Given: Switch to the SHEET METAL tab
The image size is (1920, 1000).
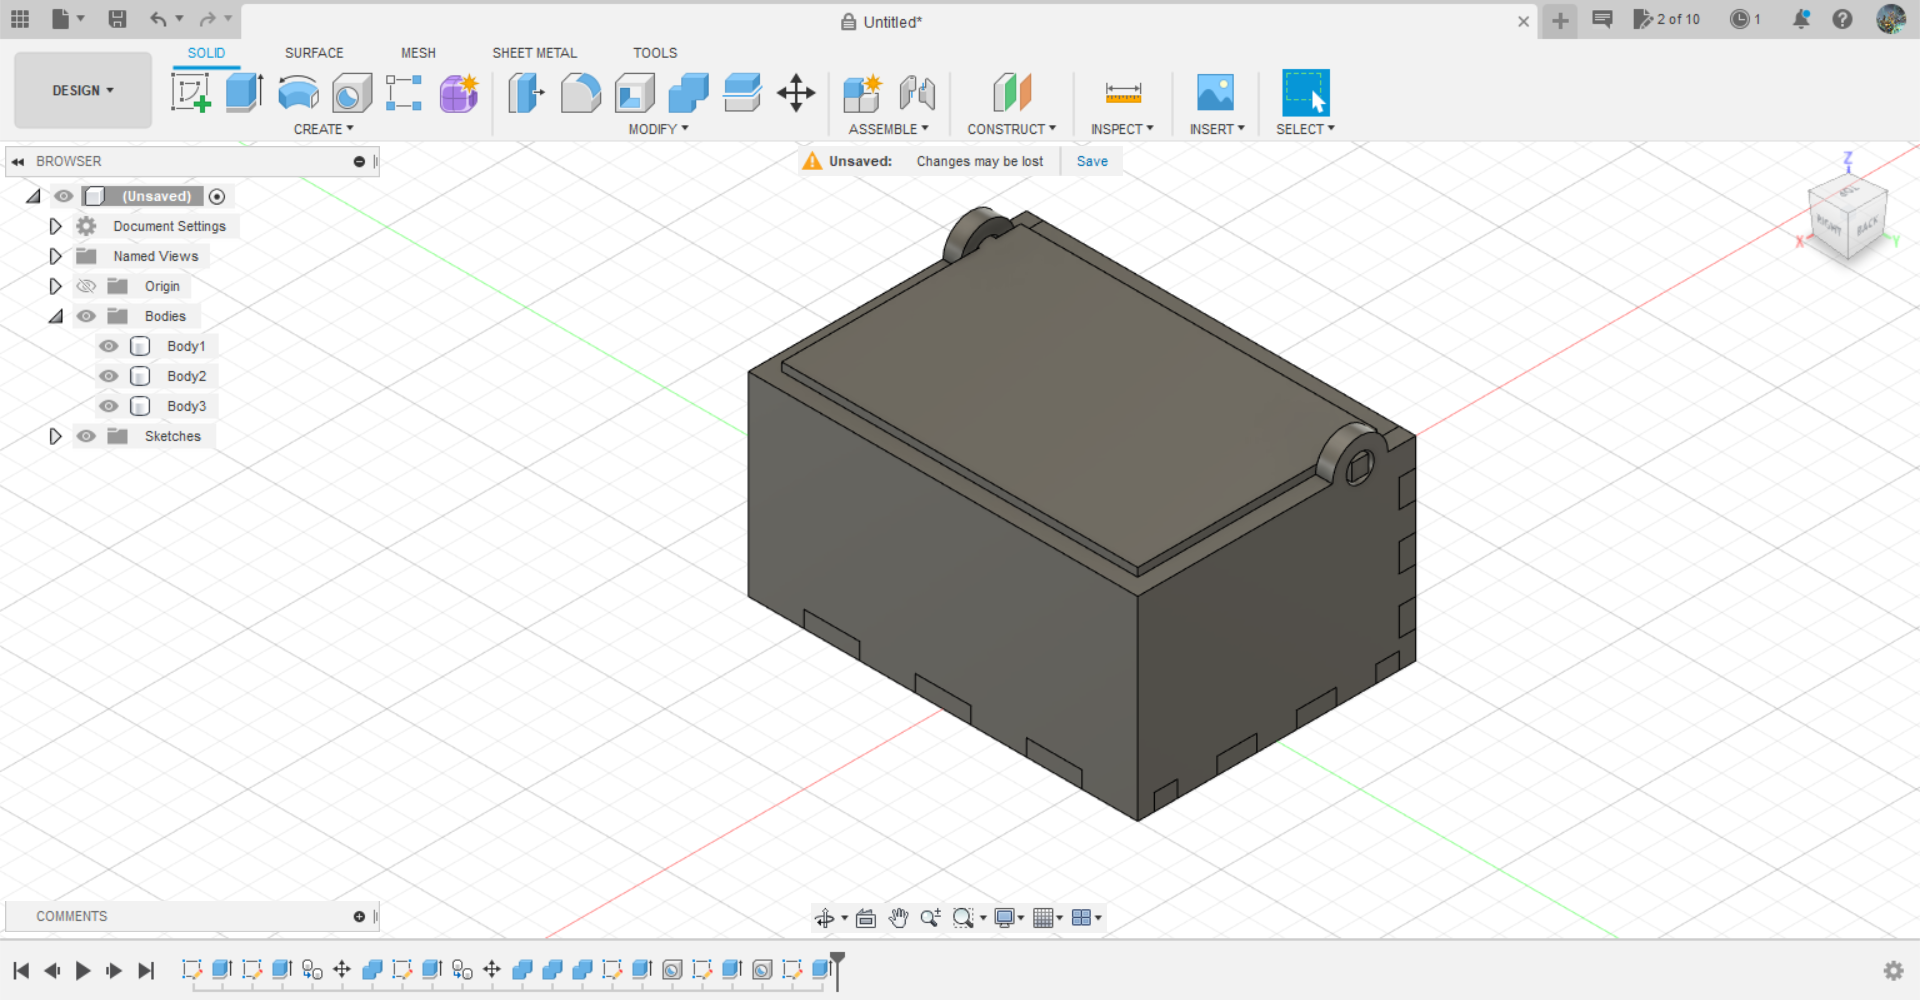Looking at the screenshot, I should point(534,53).
